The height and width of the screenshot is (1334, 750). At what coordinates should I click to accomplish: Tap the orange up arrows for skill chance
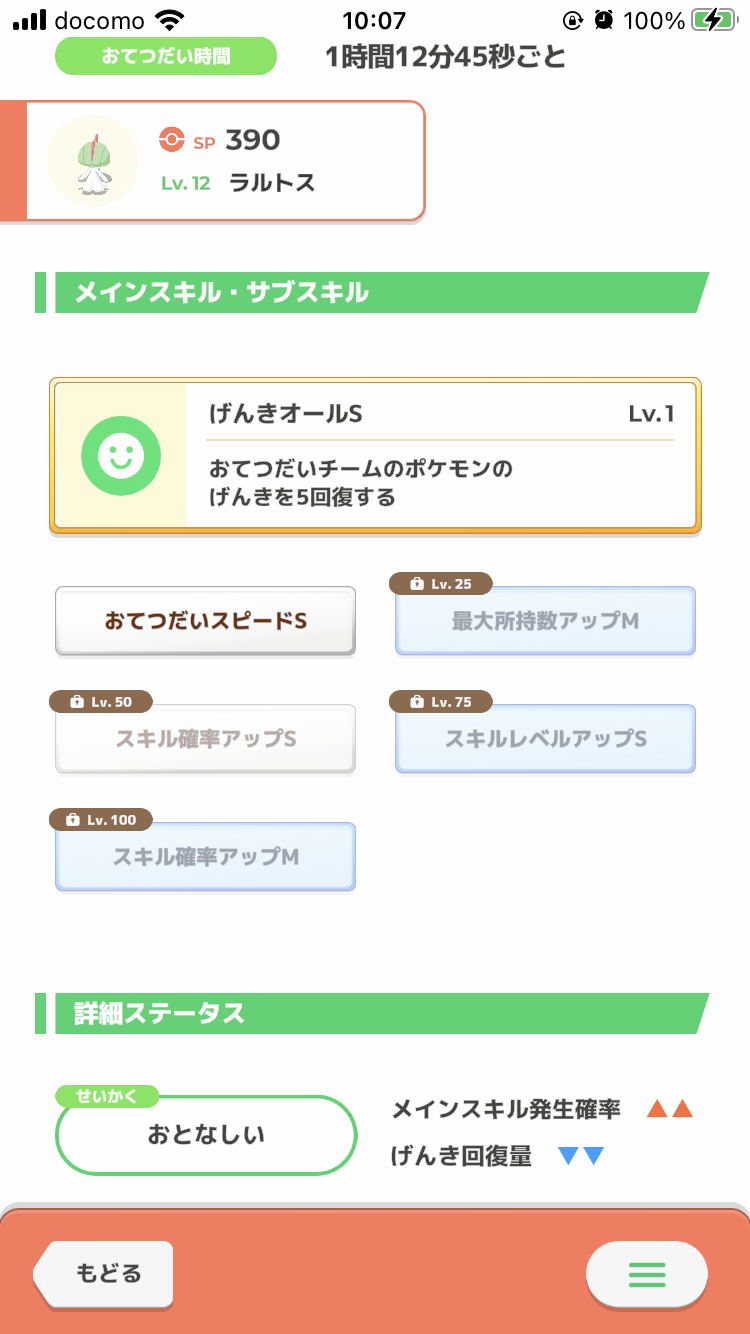669,1109
